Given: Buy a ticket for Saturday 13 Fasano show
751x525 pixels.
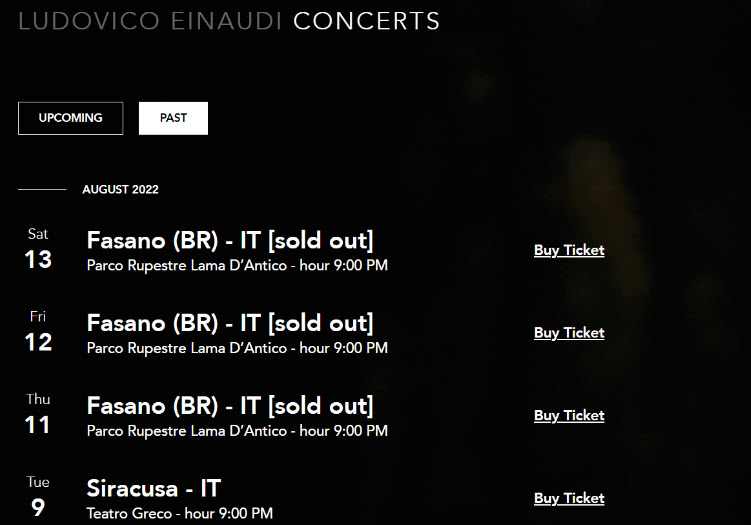Looking at the screenshot, I should pos(569,250).
